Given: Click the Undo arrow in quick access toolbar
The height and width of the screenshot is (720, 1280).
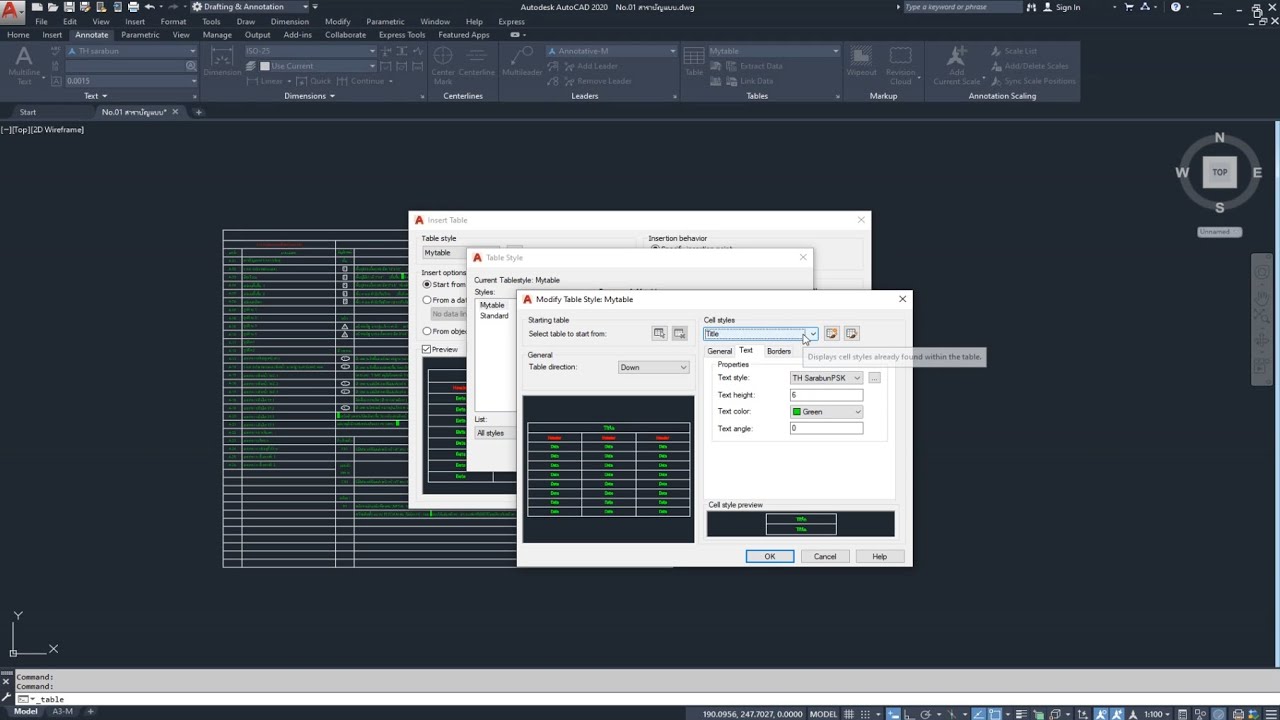Looking at the screenshot, I should point(150,7).
